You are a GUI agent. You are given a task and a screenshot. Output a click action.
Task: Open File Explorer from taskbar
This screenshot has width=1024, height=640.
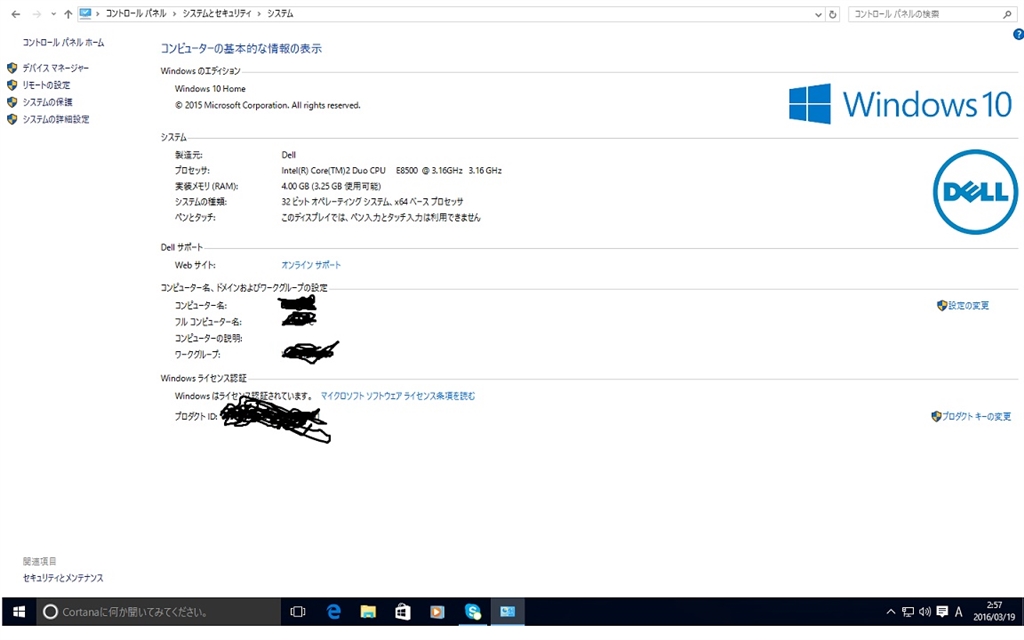tap(368, 612)
